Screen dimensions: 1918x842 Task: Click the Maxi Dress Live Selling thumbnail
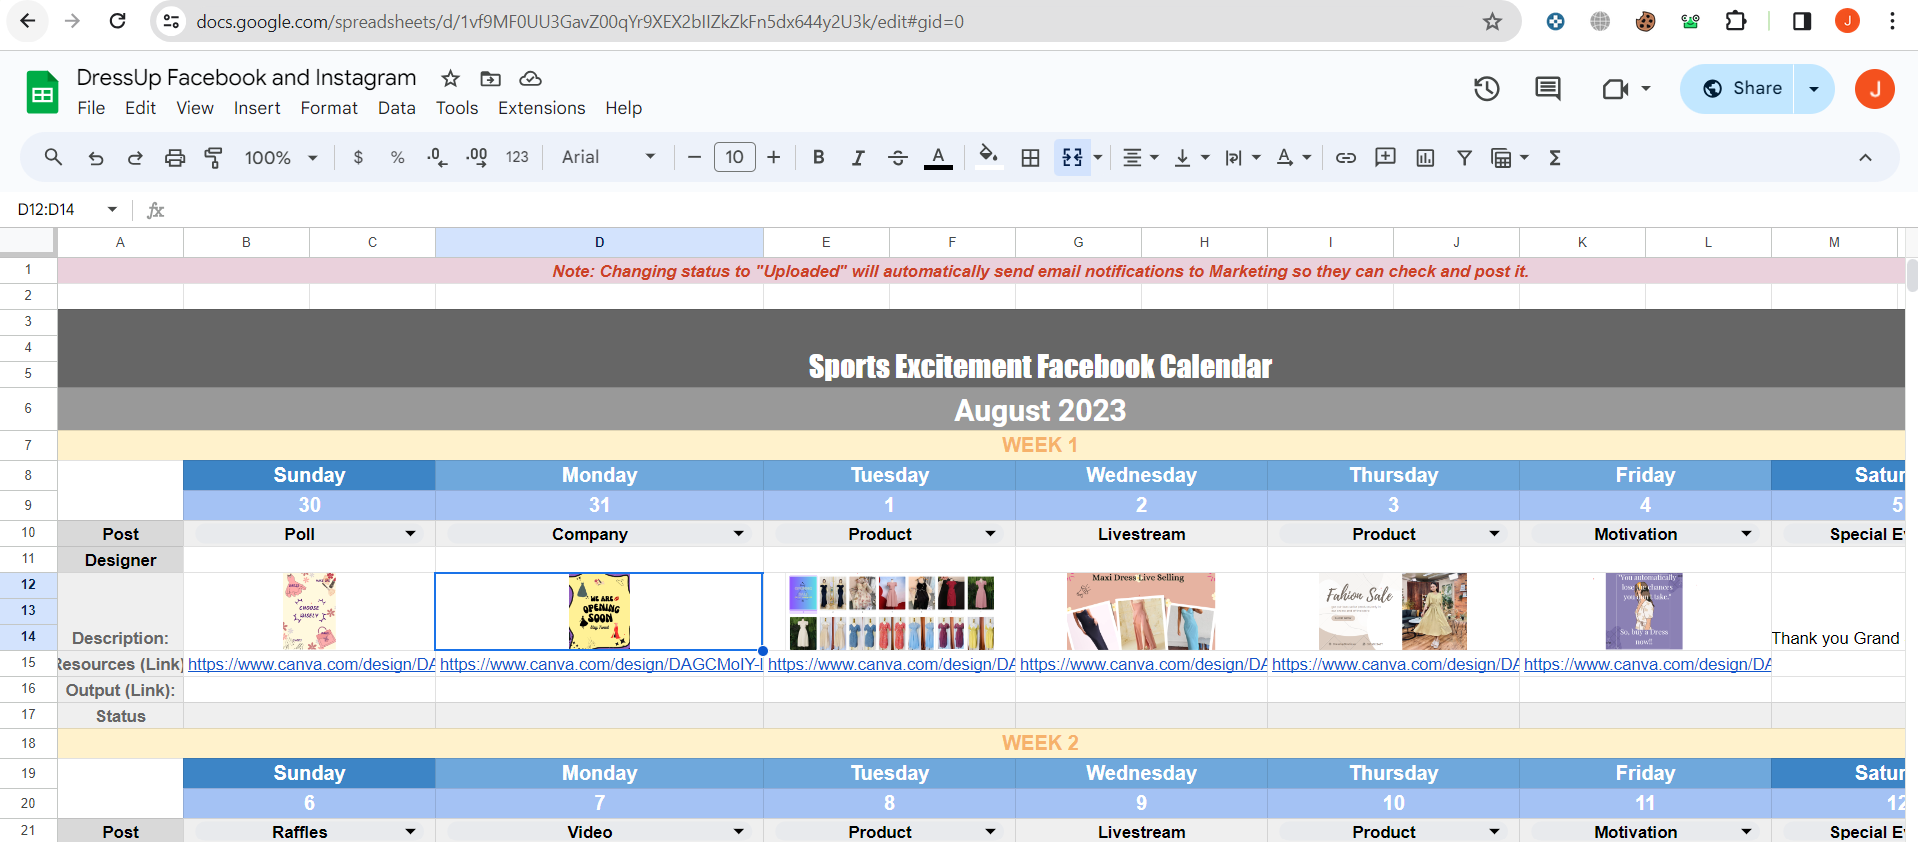click(x=1141, y=611)
